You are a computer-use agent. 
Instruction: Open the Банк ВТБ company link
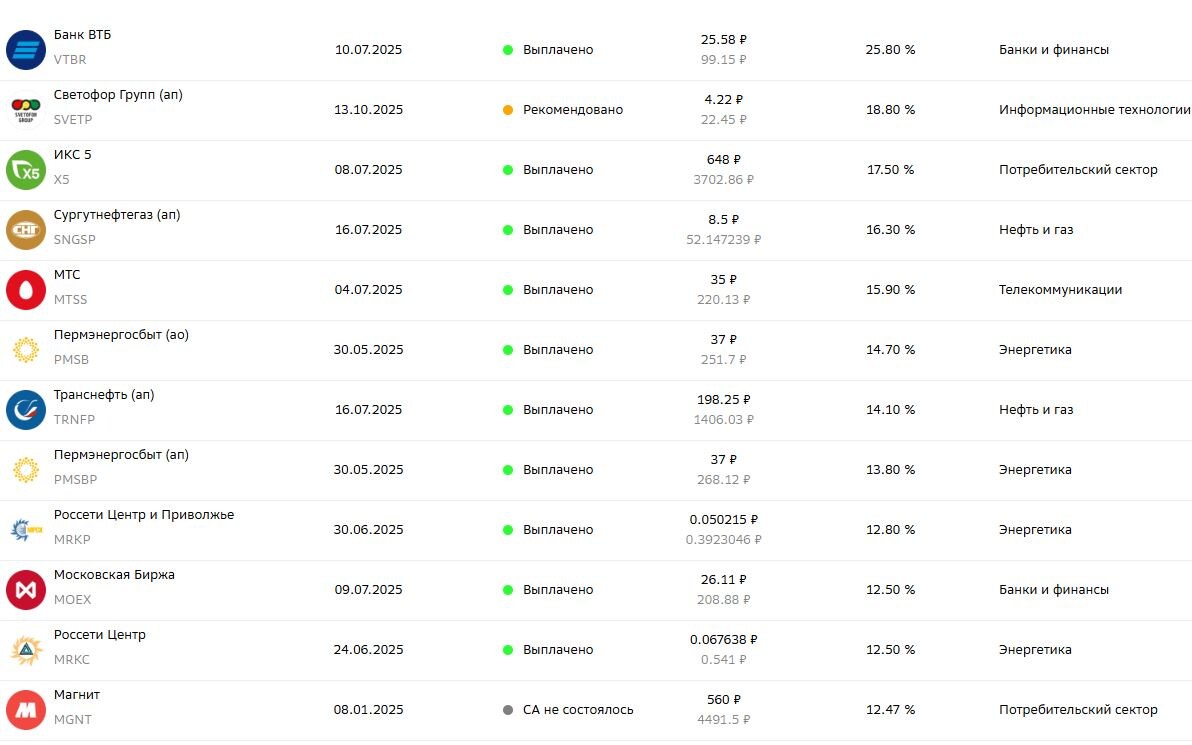tap(82, 35)
